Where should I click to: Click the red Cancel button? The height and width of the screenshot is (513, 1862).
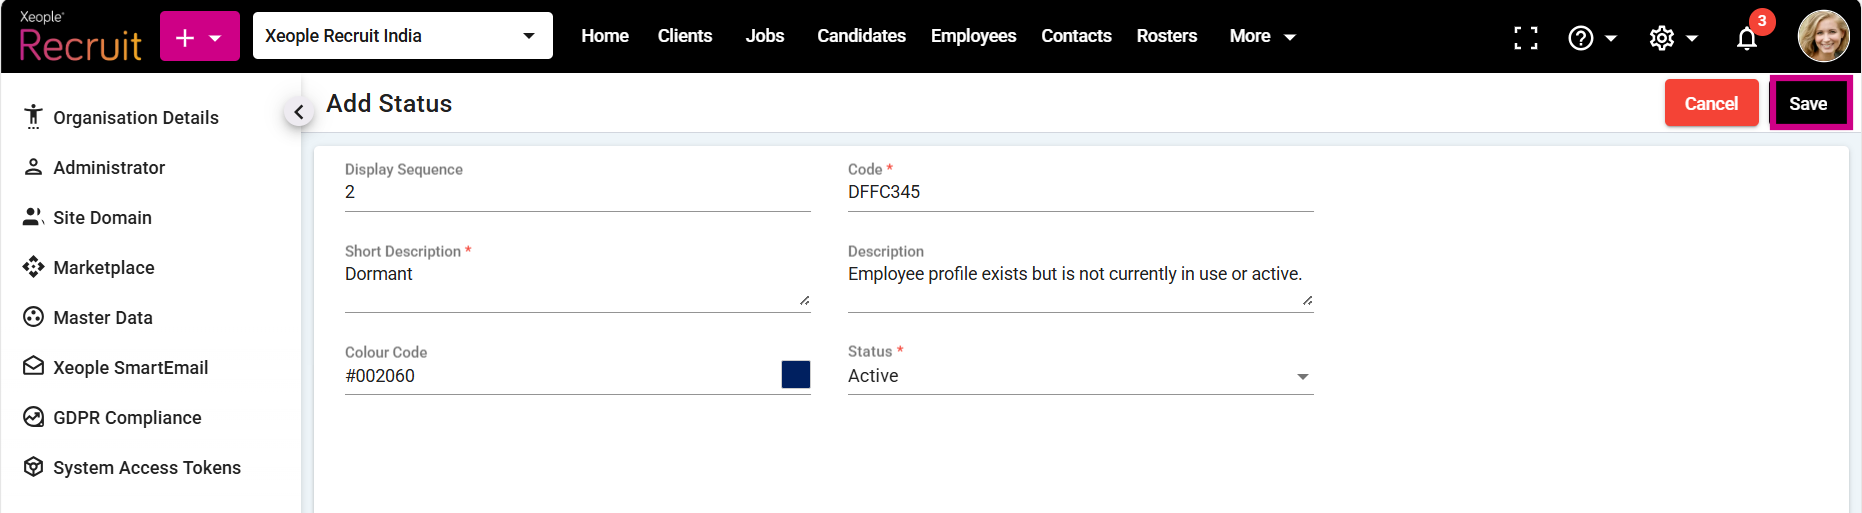coord(1710,103)
